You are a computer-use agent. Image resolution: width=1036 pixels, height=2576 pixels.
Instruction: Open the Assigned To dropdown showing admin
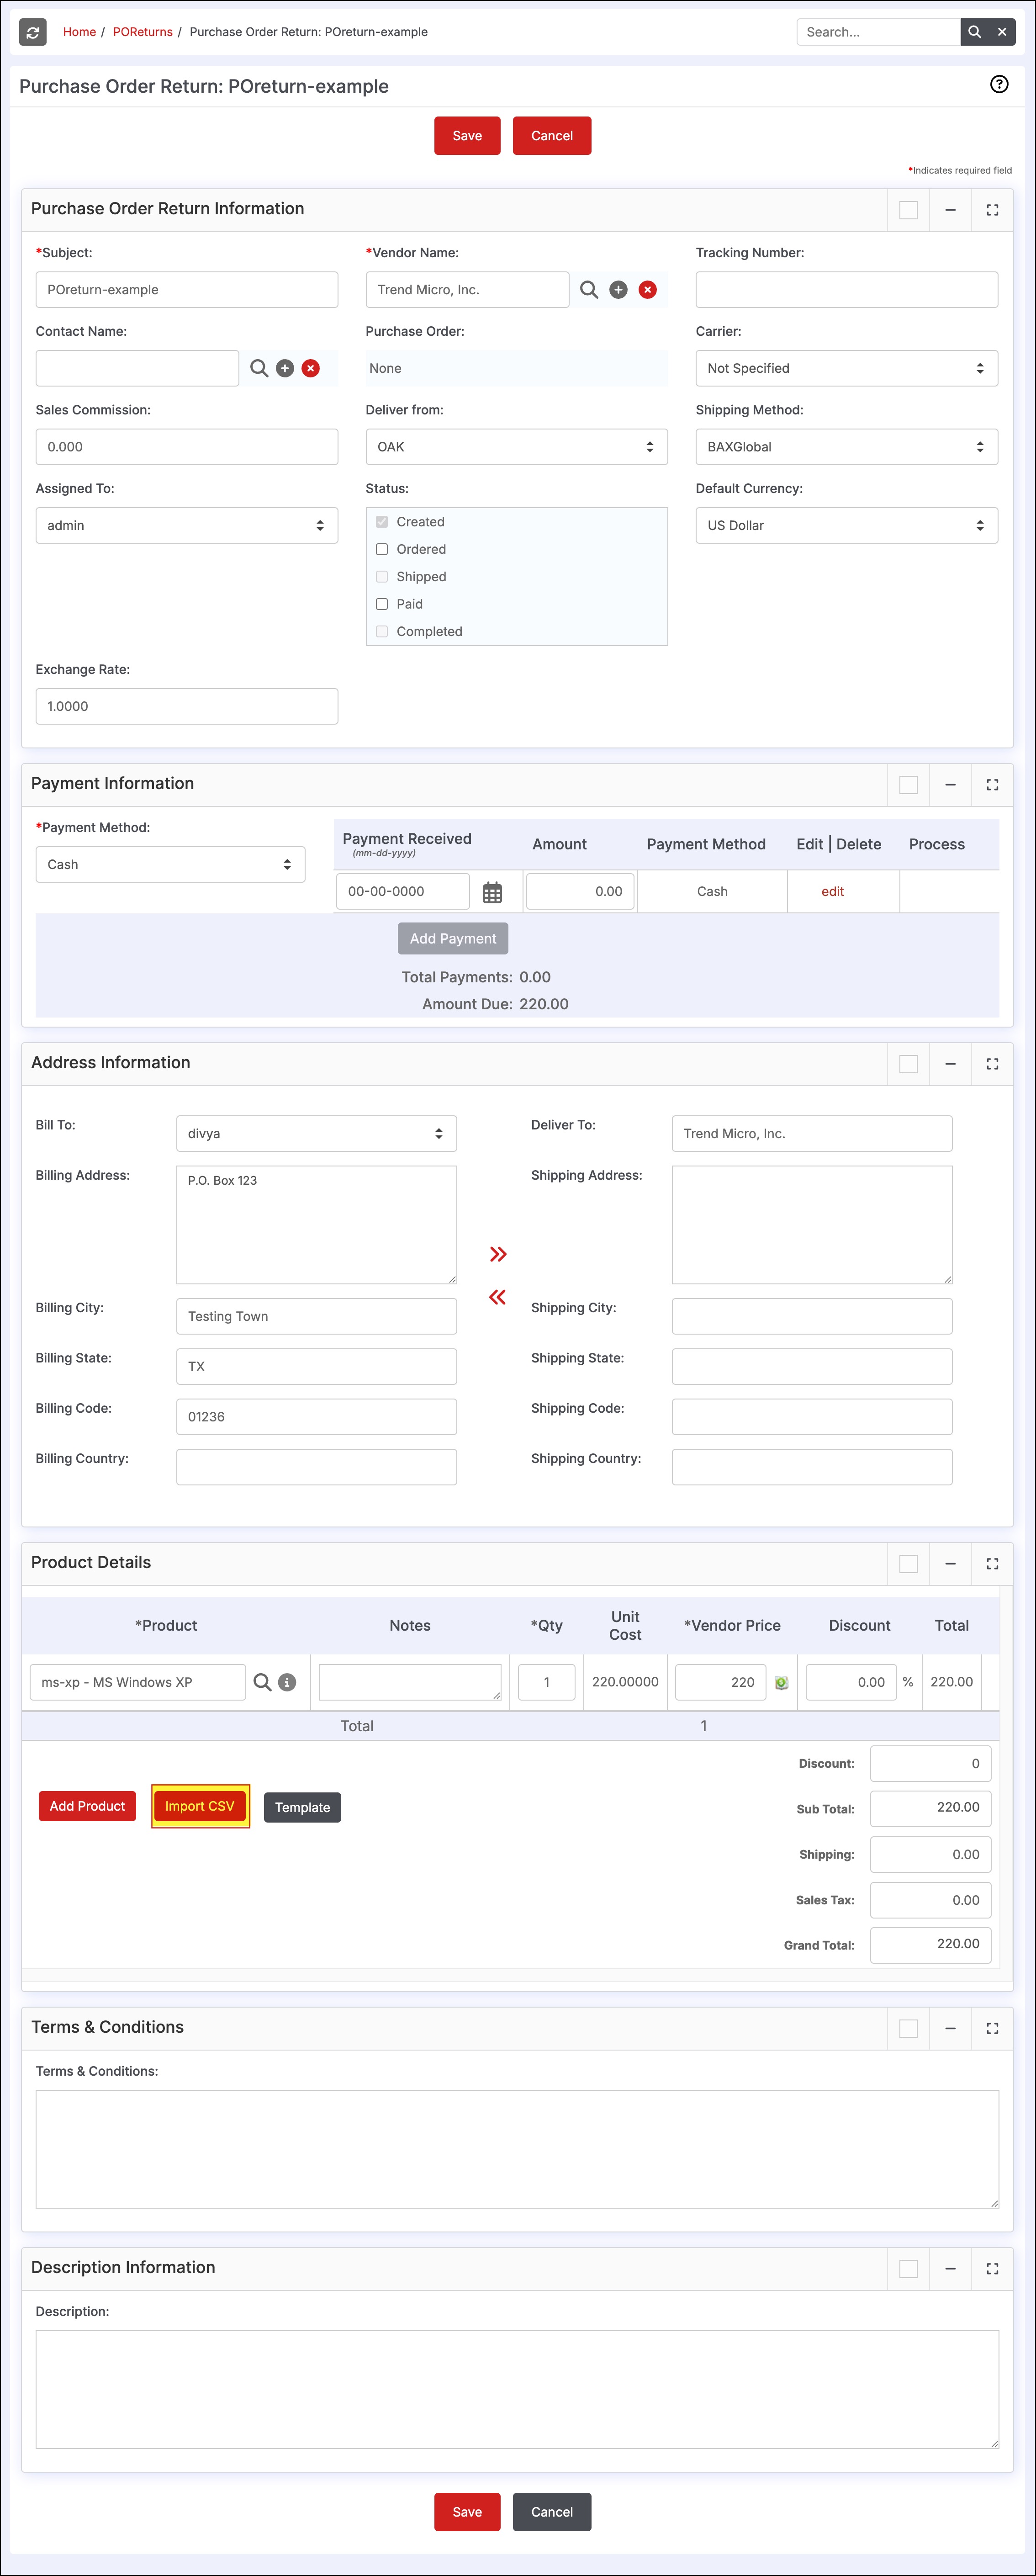186,526
